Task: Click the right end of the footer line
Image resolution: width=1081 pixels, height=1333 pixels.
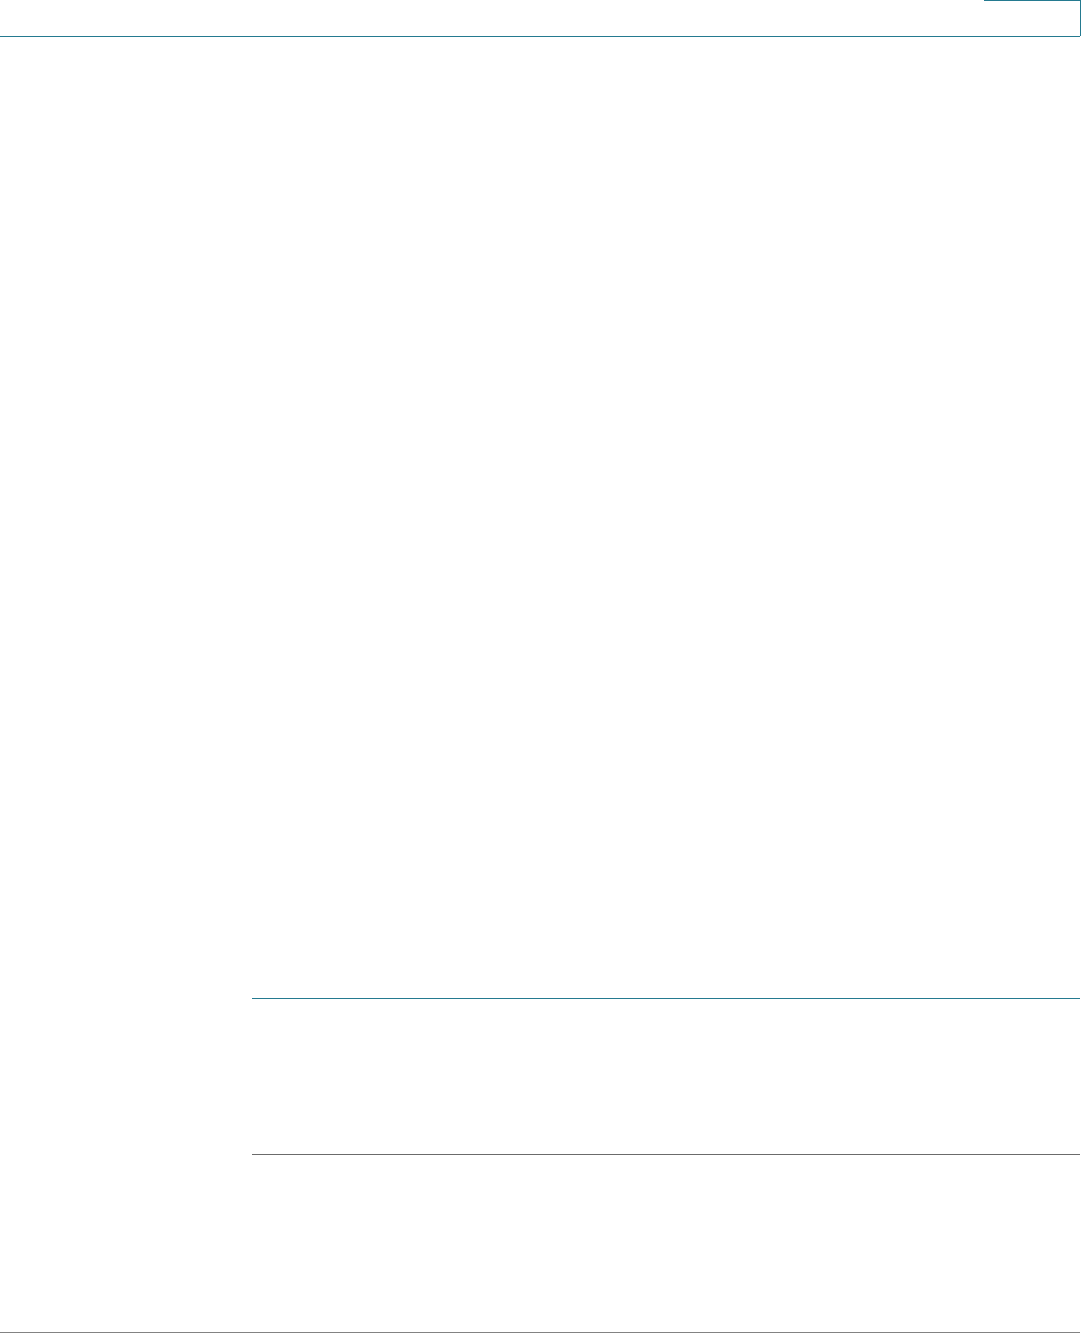Action: coord(1076,1332)
